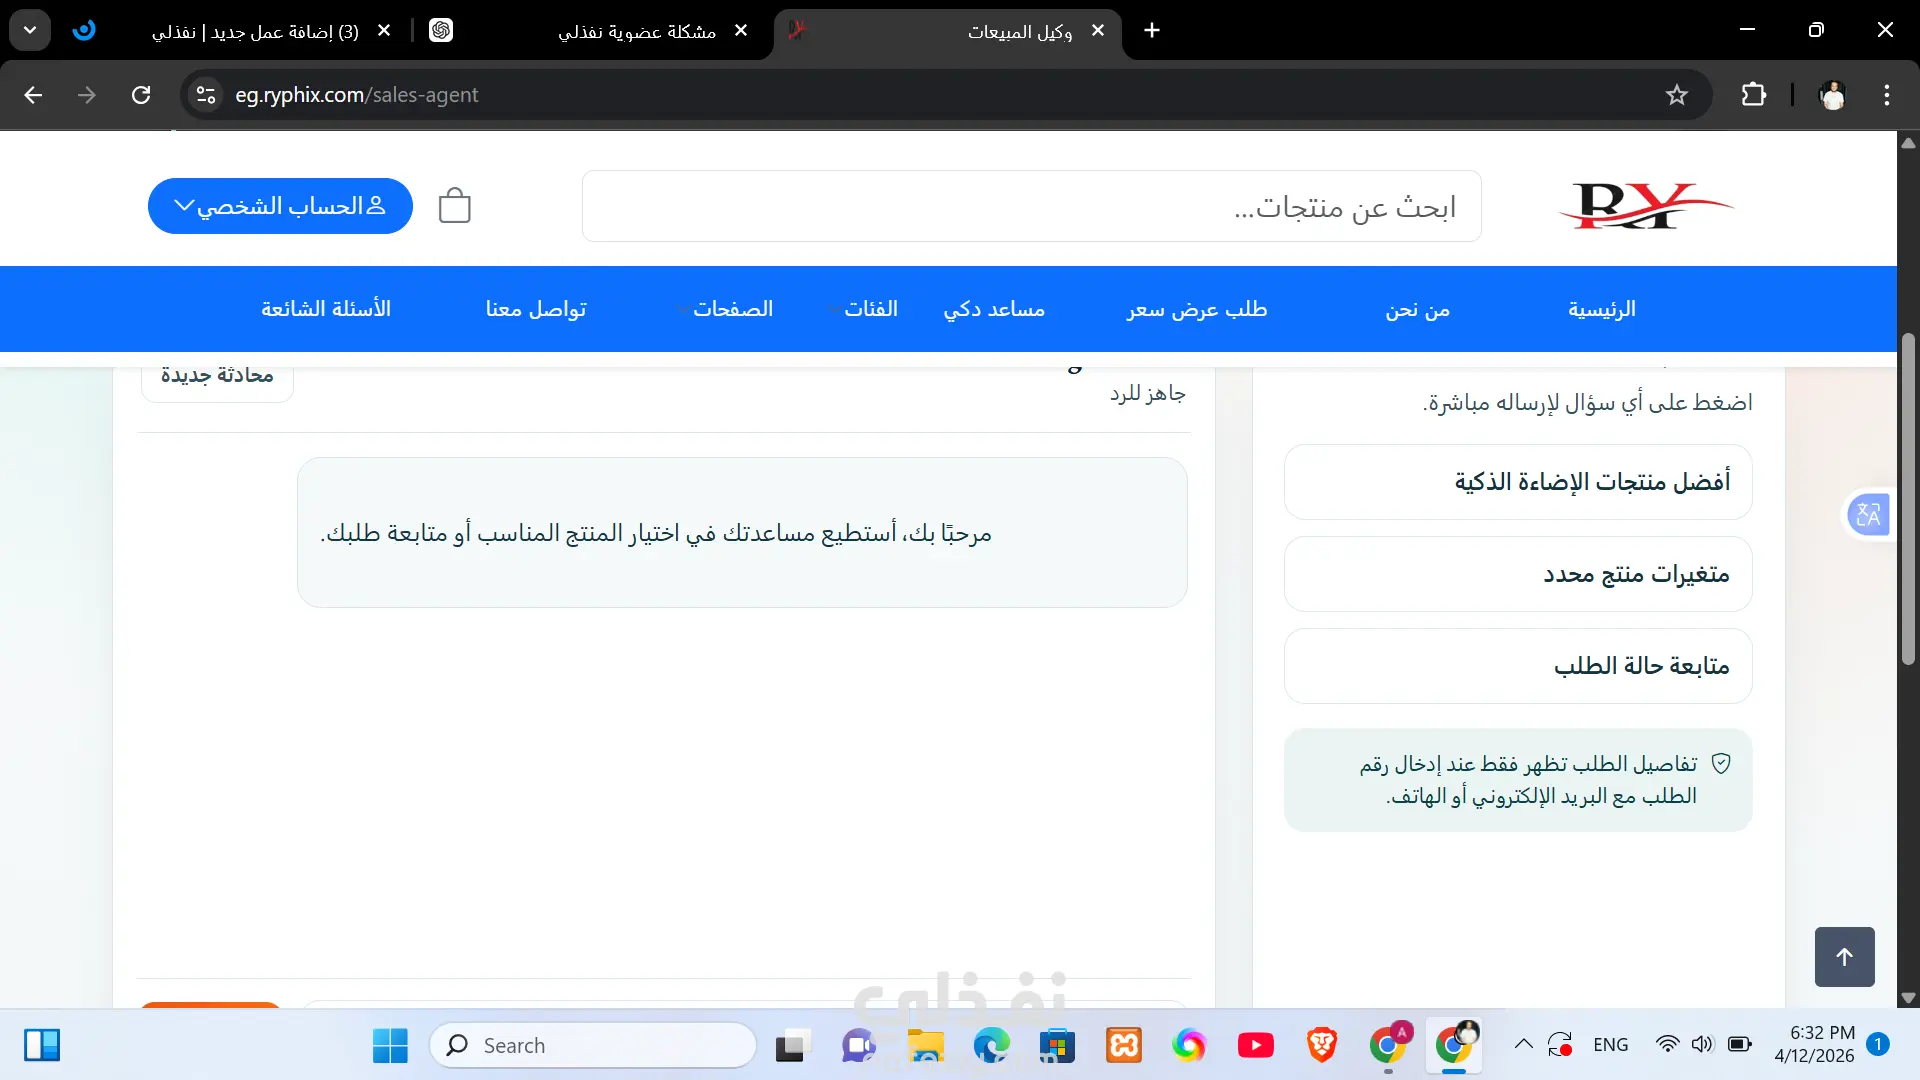This screenshot has width=1920, height=1080.
Task: Expand الفئات categories dropdown
Action: [865, 309]
